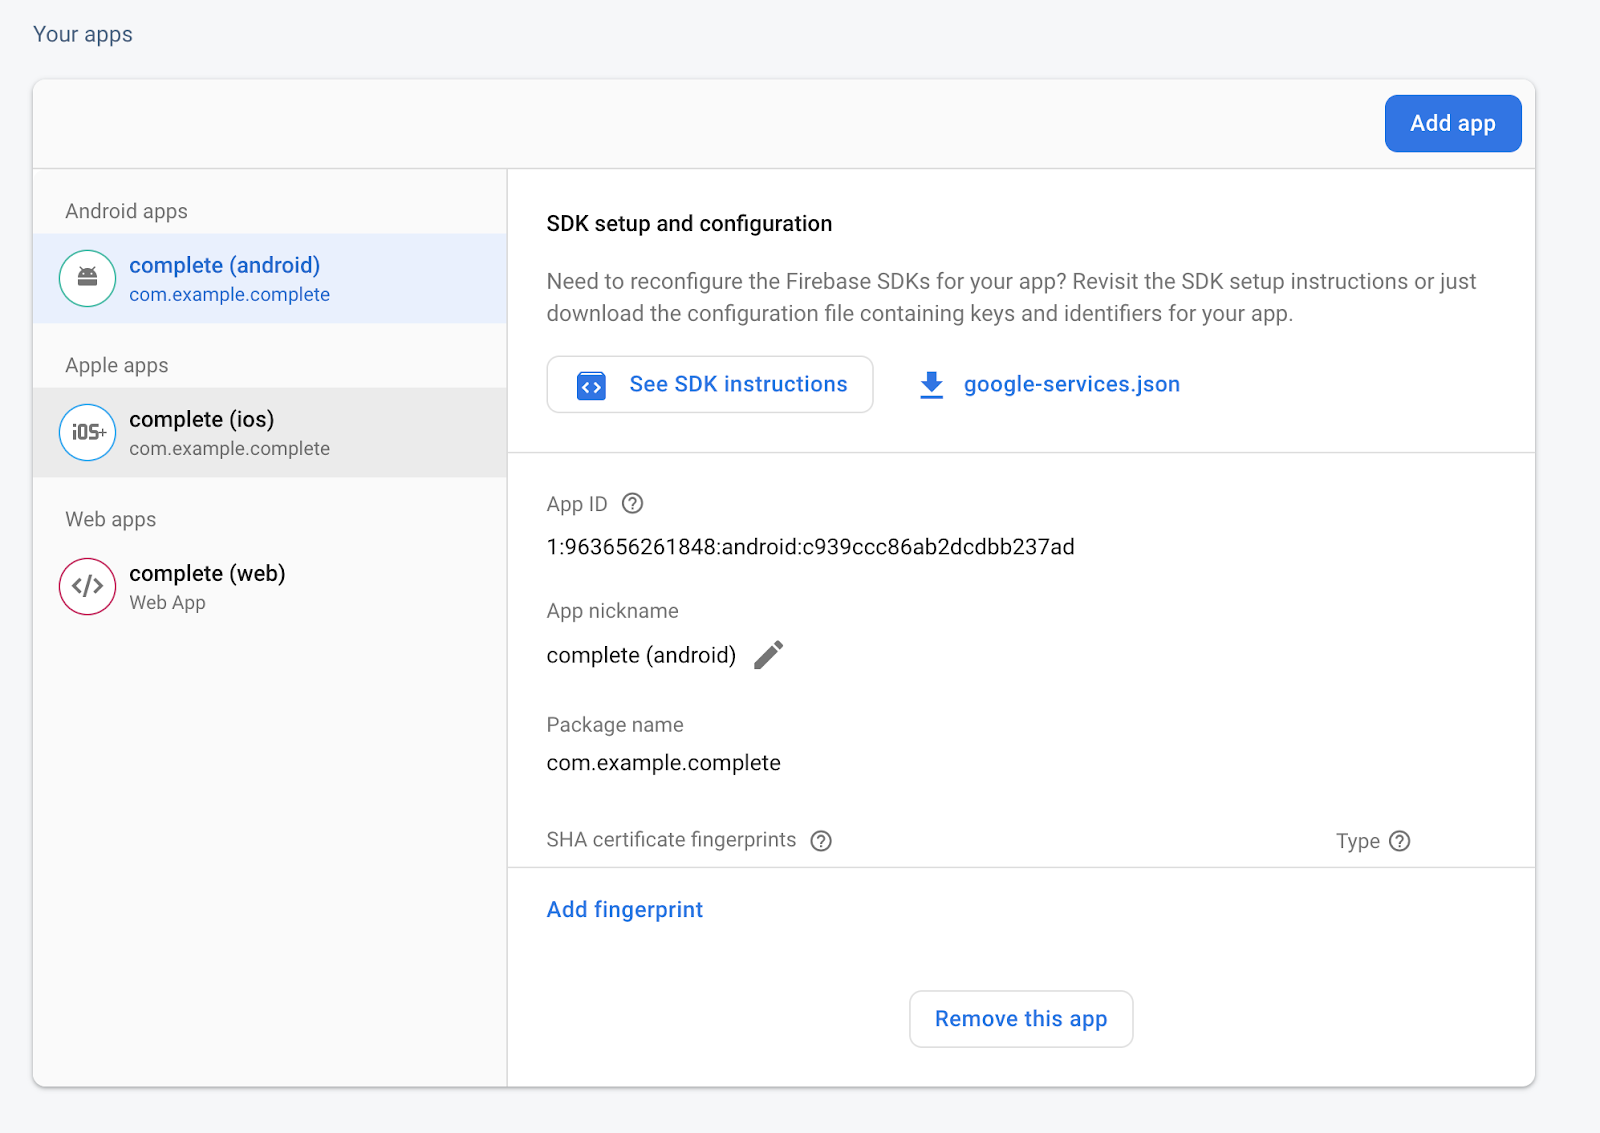Viewport: 1600px width, 1133px height.
Task: Click code icon inside See SDK instructions
Action: [x=591, y=385]
